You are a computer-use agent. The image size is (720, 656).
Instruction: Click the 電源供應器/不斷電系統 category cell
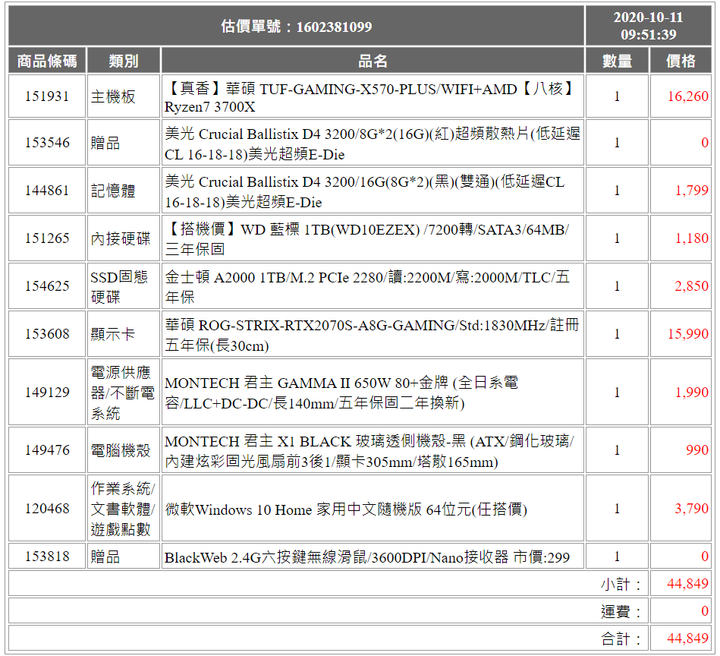pos(124,392)
